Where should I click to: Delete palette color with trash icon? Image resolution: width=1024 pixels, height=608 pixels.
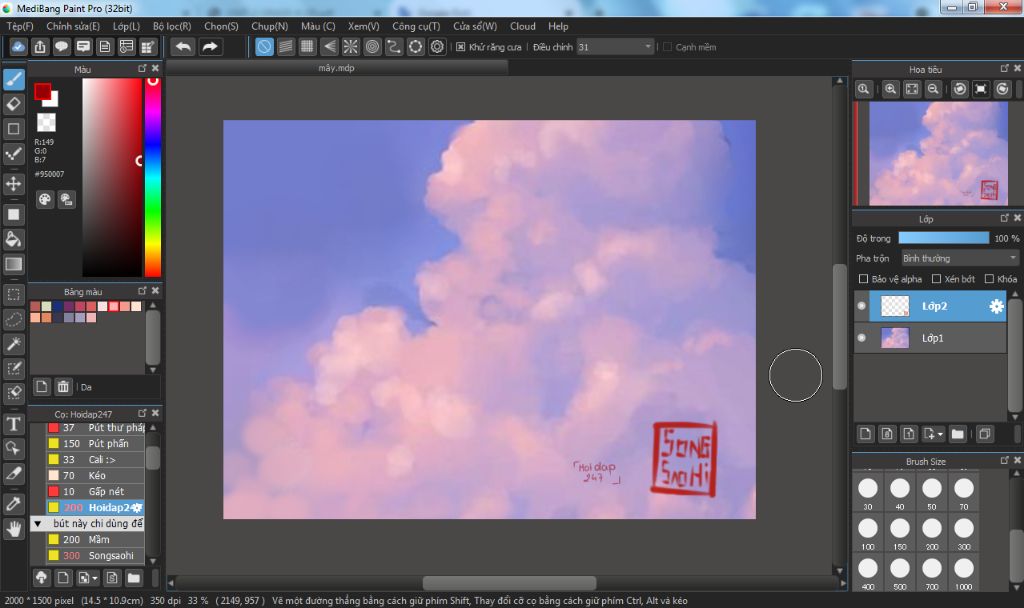[63, 387]
